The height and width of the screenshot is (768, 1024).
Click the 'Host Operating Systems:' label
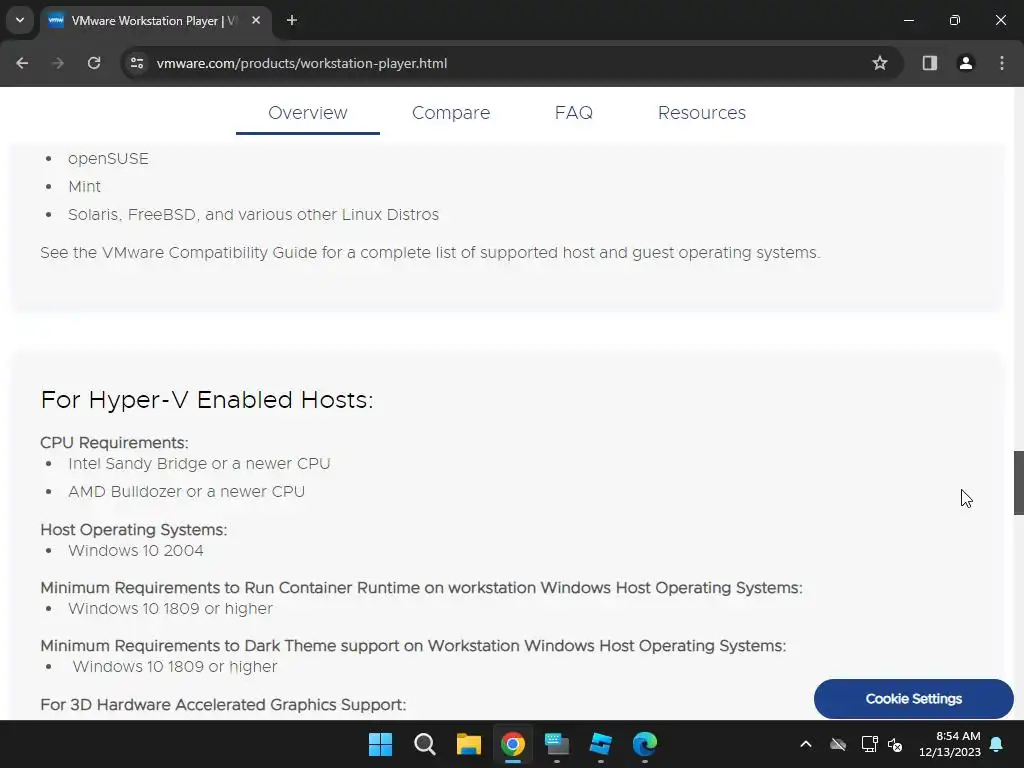click(134, 530)
